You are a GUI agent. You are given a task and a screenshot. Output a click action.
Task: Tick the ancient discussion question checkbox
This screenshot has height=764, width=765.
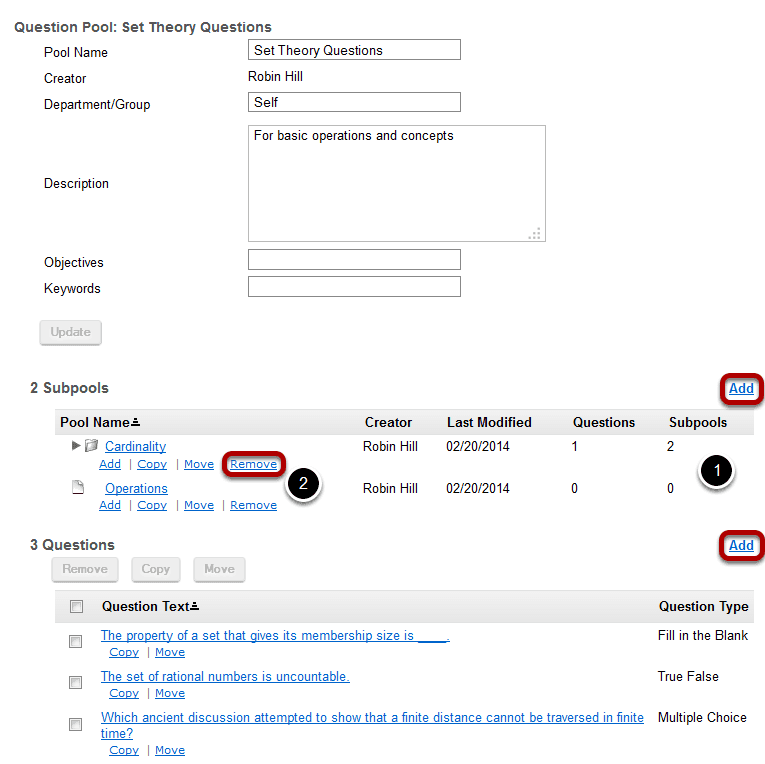click(76, 723)
